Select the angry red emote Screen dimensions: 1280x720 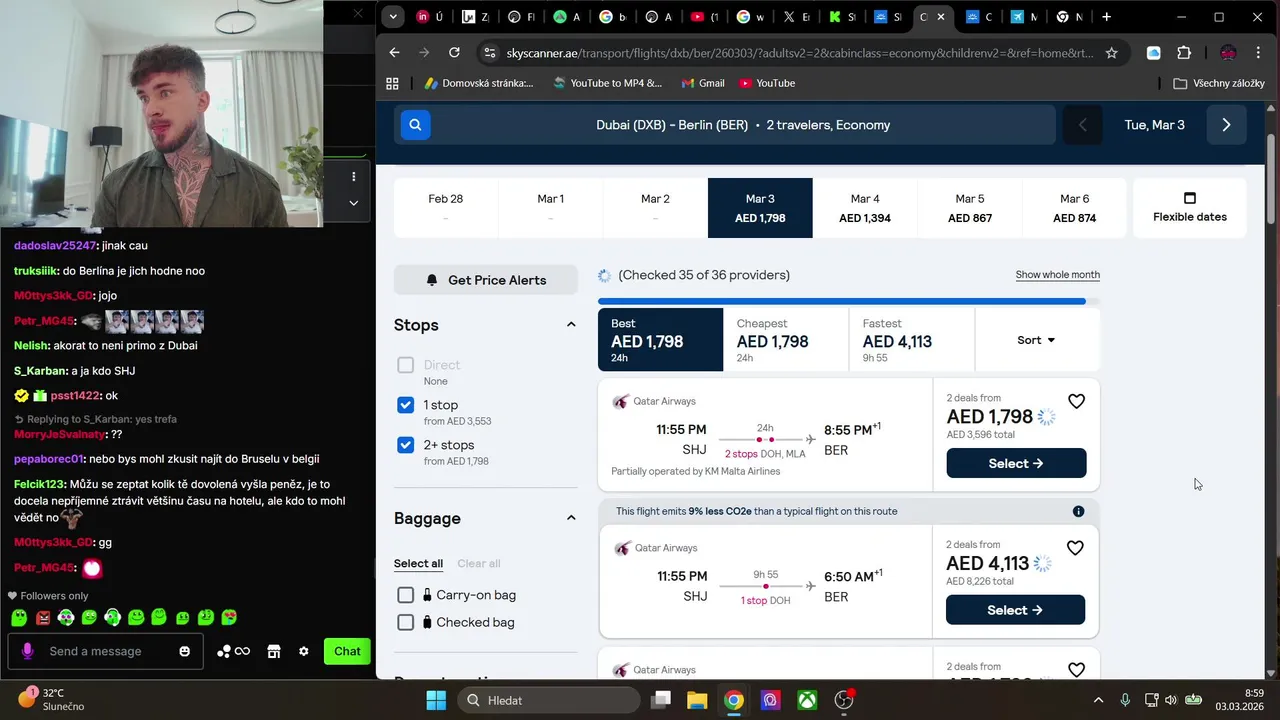point(43,618)
